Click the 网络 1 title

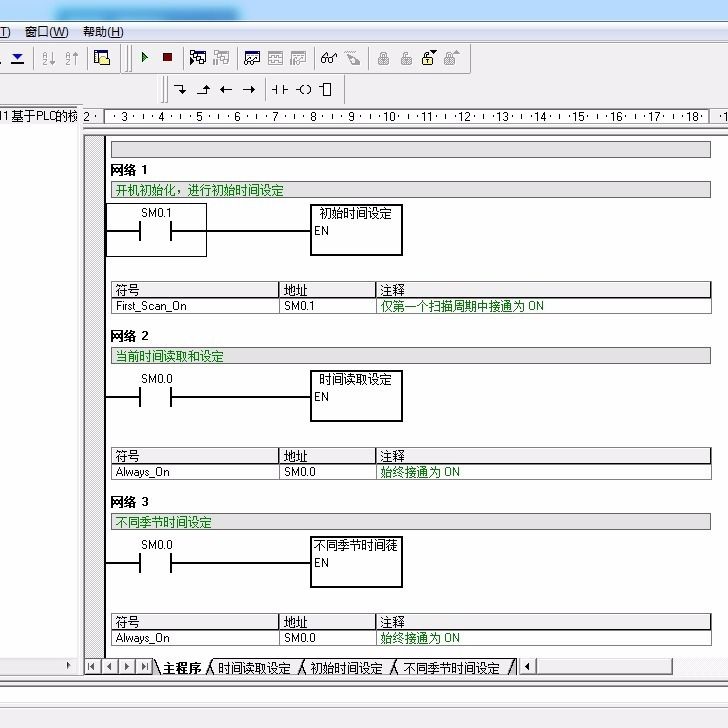(129, 170)
